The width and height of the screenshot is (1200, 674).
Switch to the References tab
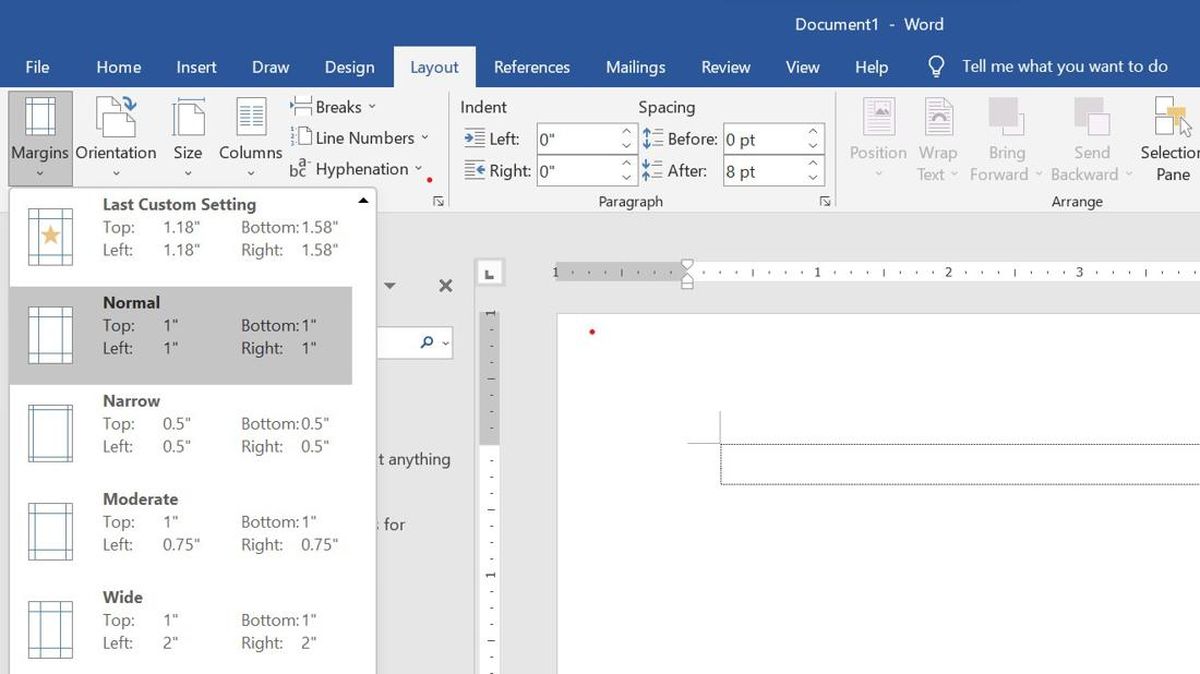(532, 67)
